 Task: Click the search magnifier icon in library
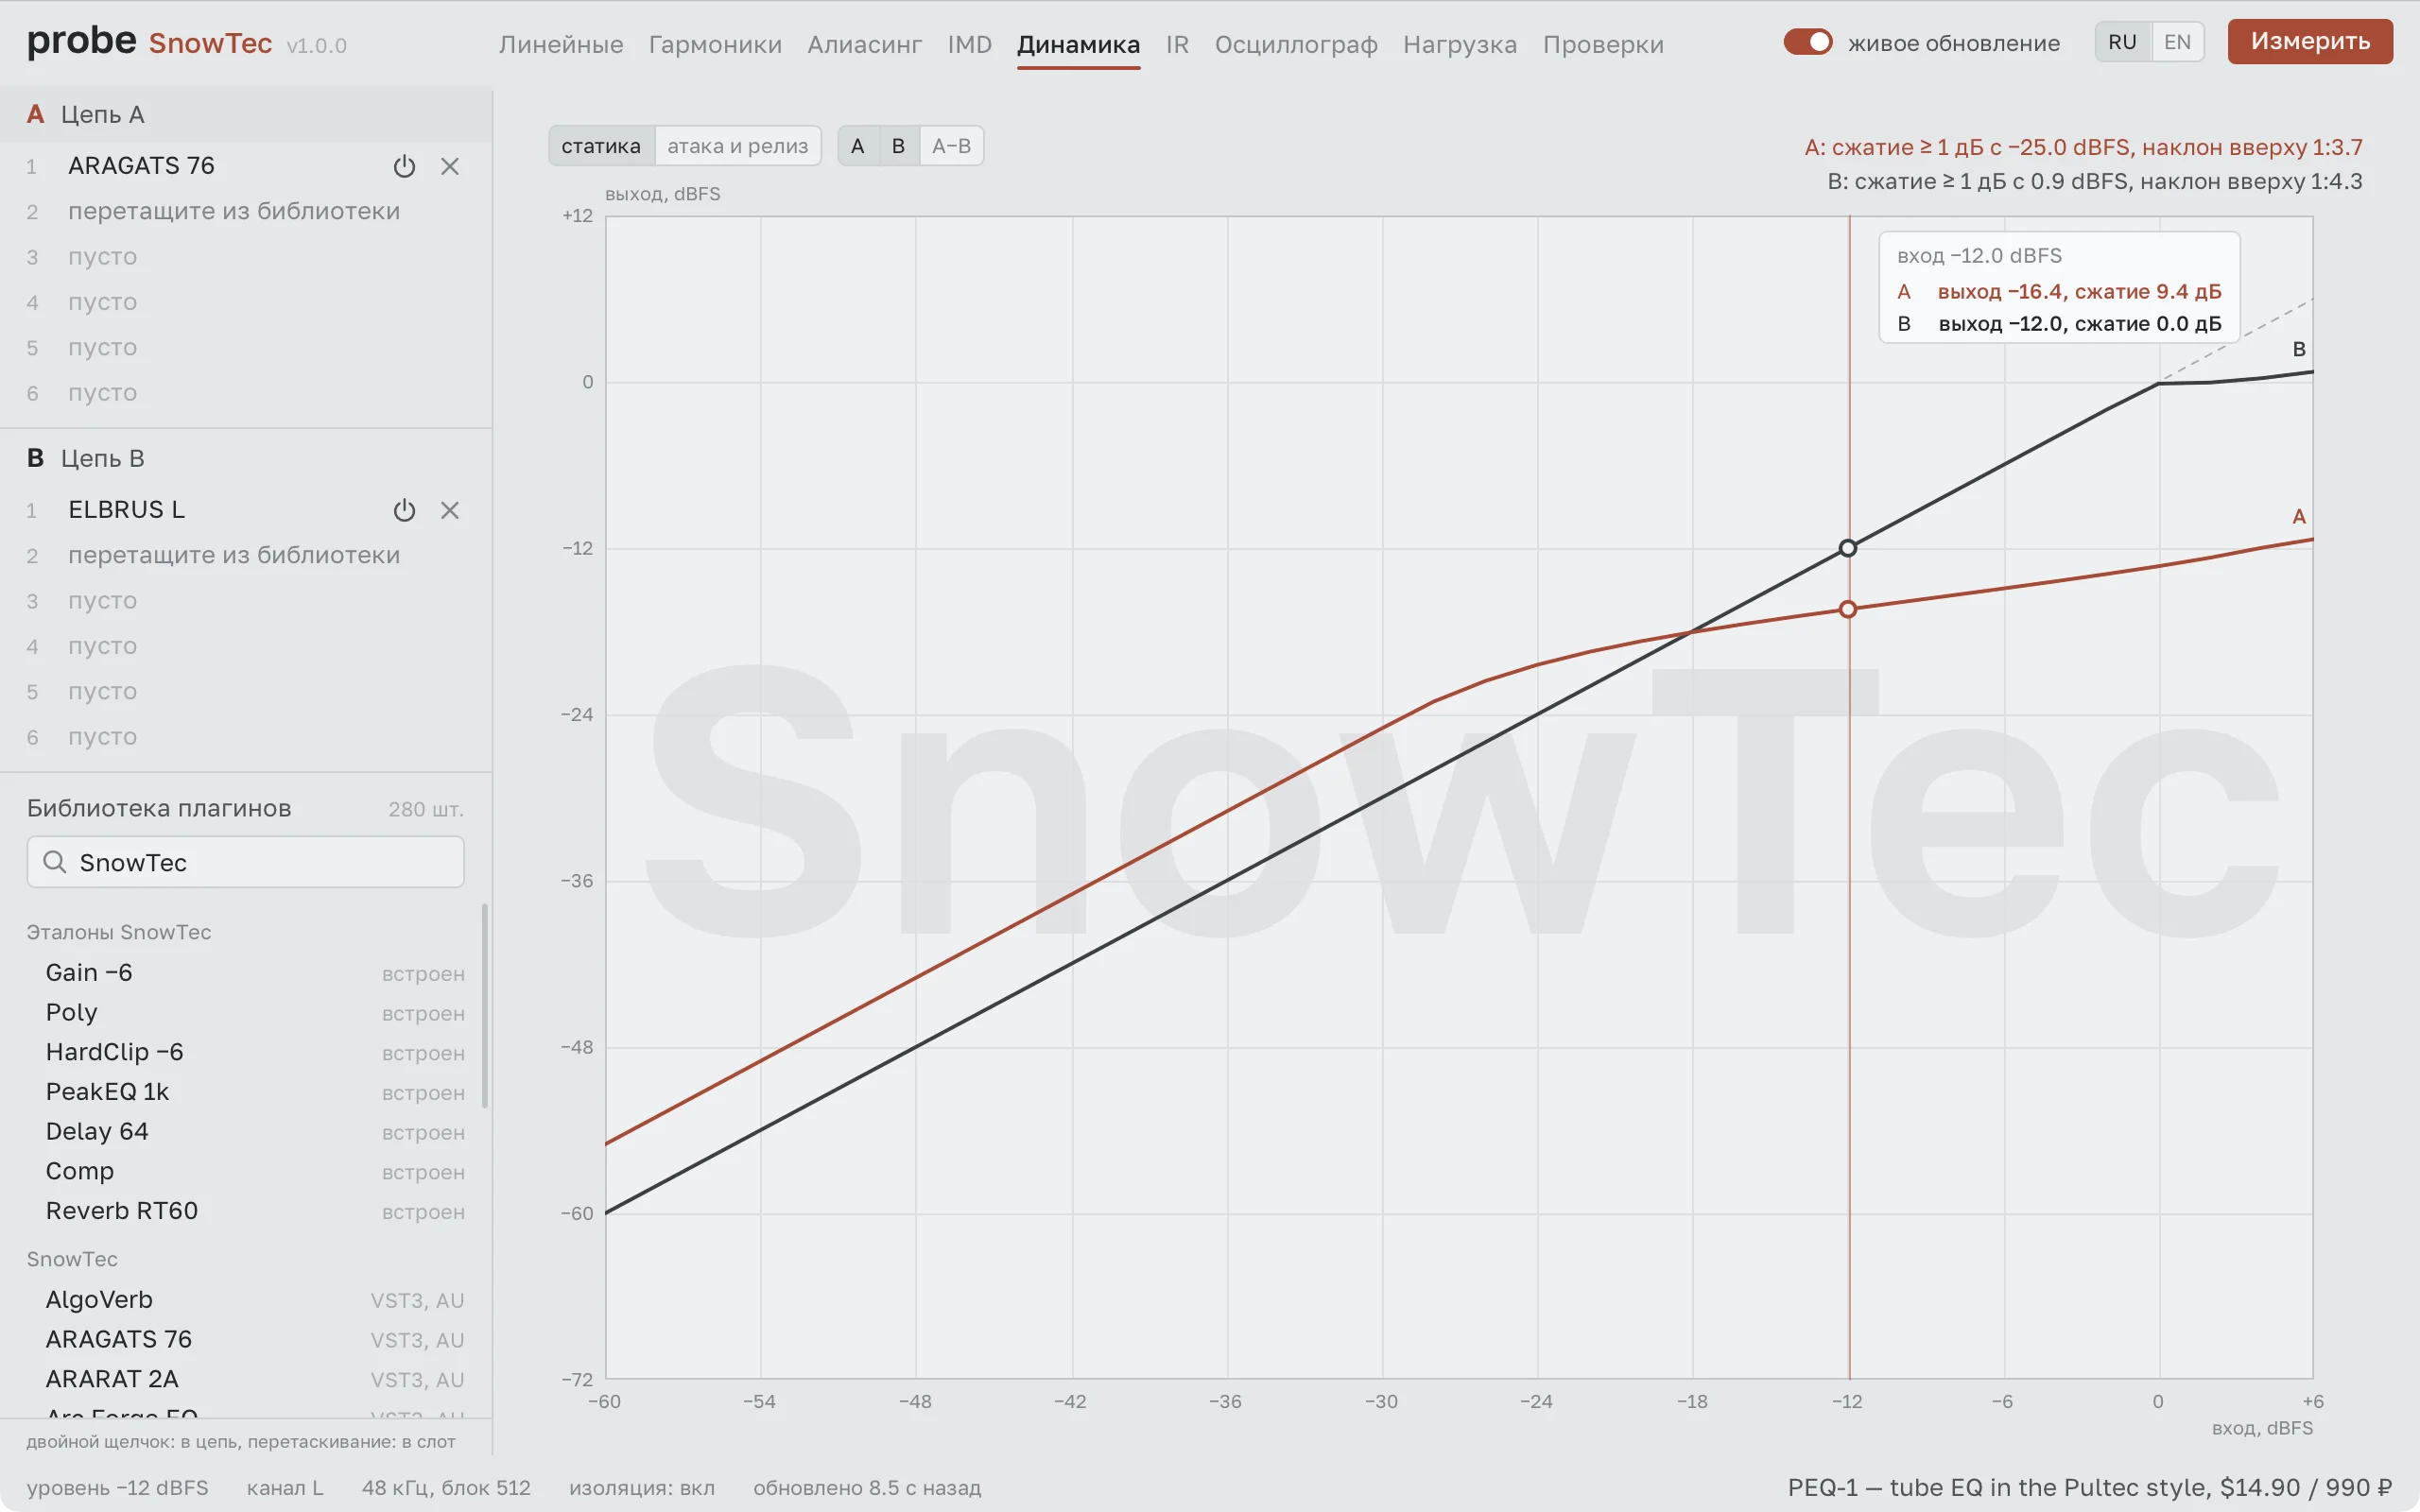click(x=55, y=862)
